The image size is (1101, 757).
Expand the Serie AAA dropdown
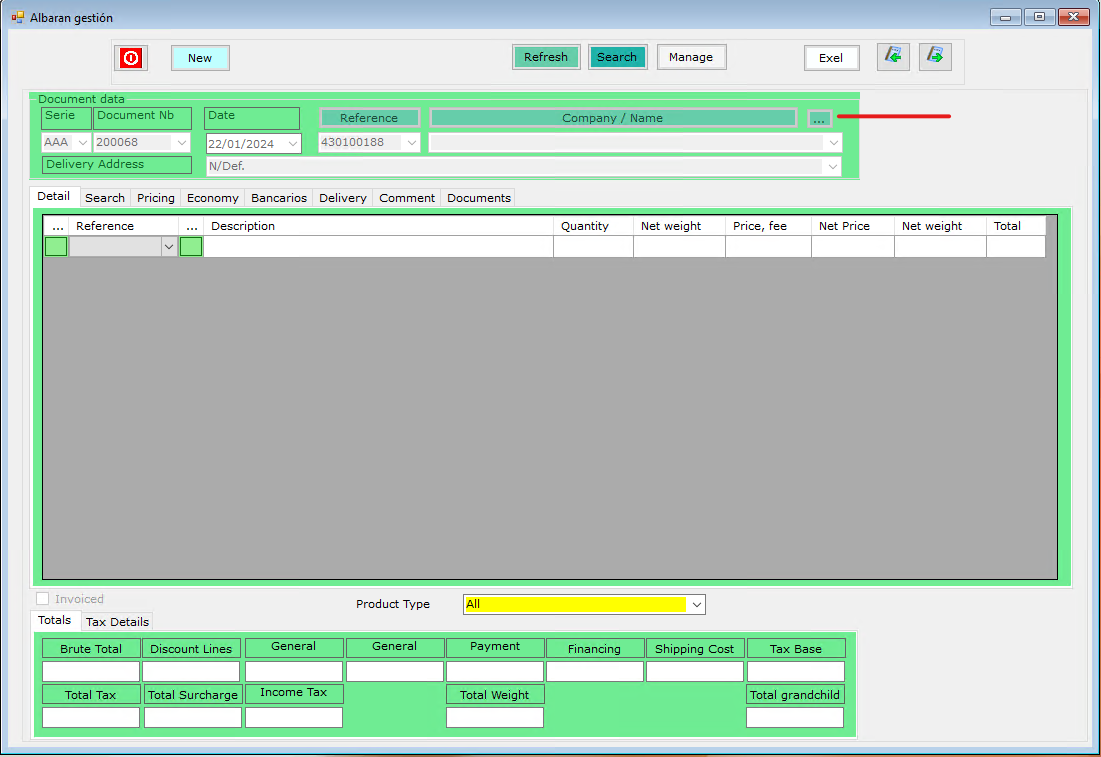point(82,143)
